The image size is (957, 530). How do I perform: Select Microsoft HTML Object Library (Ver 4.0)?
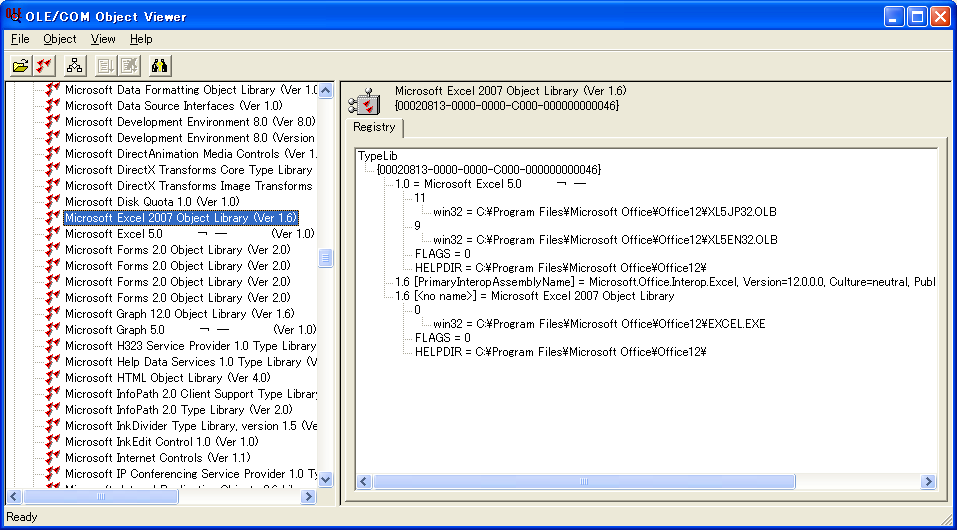click(168, 377)
